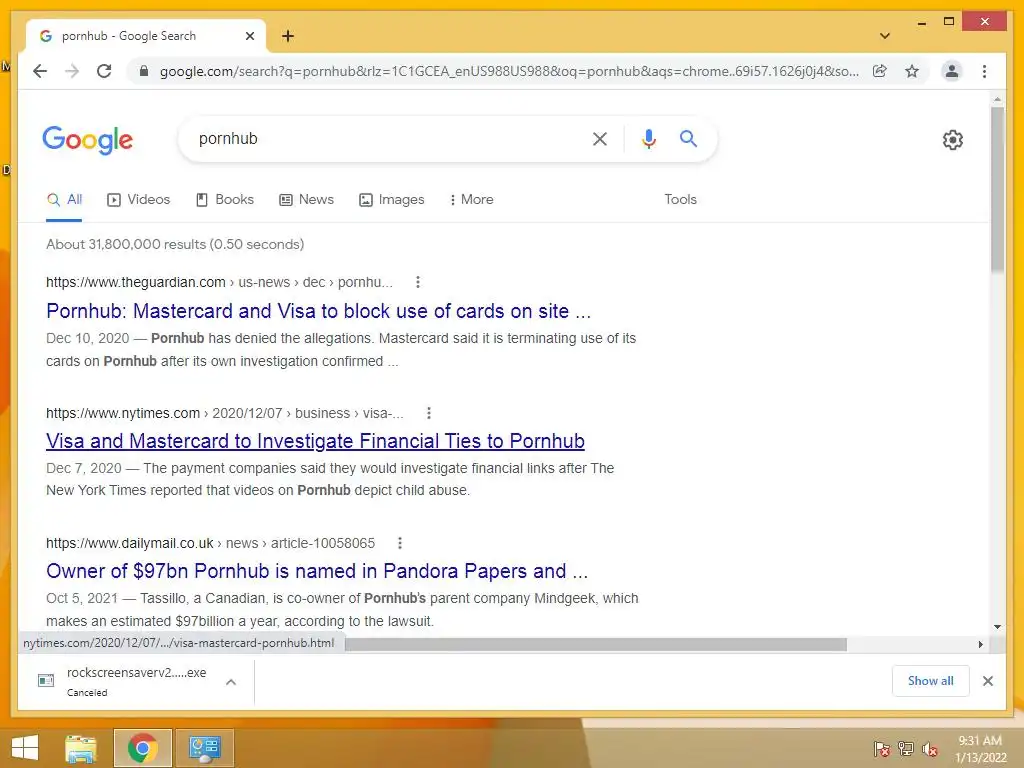Share this page using share icon
The width and height of the screenshot is (1024, 768).
pos(880,71)
